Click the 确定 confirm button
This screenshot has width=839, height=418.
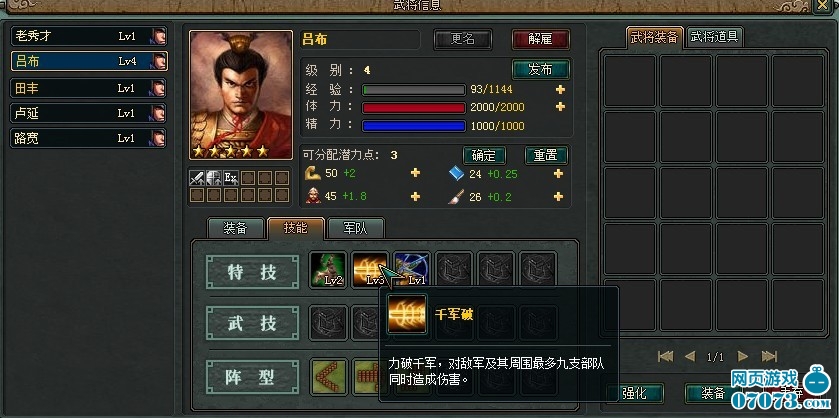tap(484, 156)
